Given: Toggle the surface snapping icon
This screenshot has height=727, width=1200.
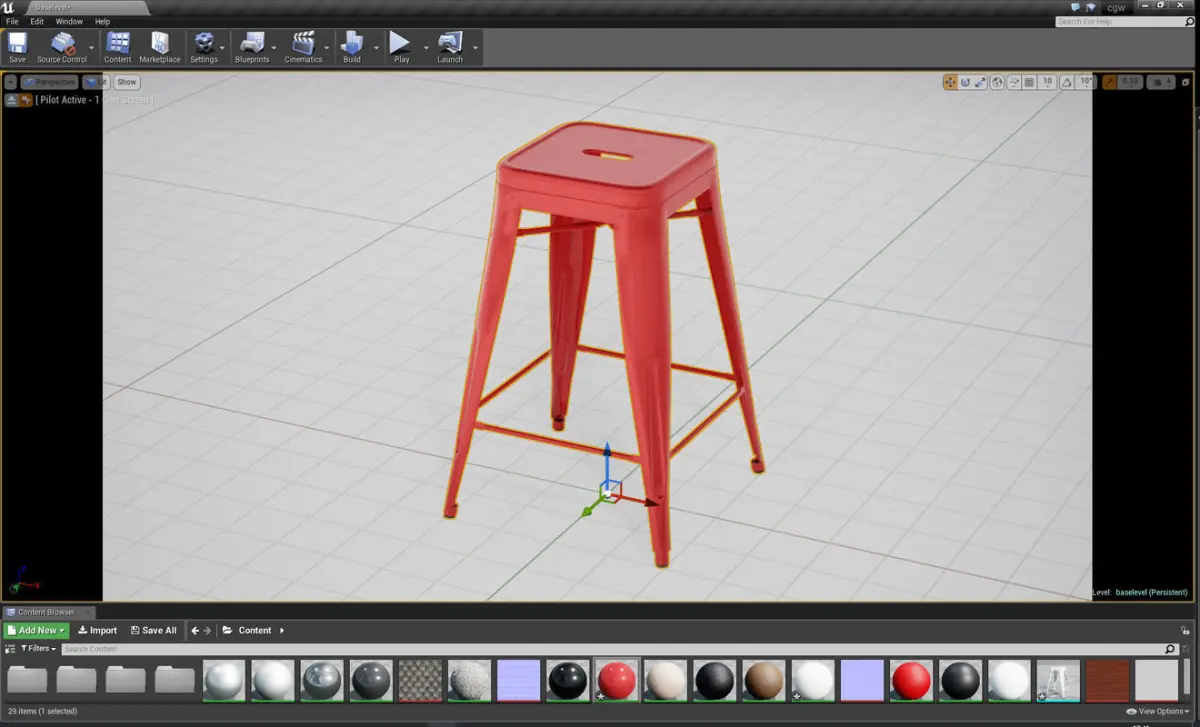Looking at the screenshot, I should point(1014,82).
